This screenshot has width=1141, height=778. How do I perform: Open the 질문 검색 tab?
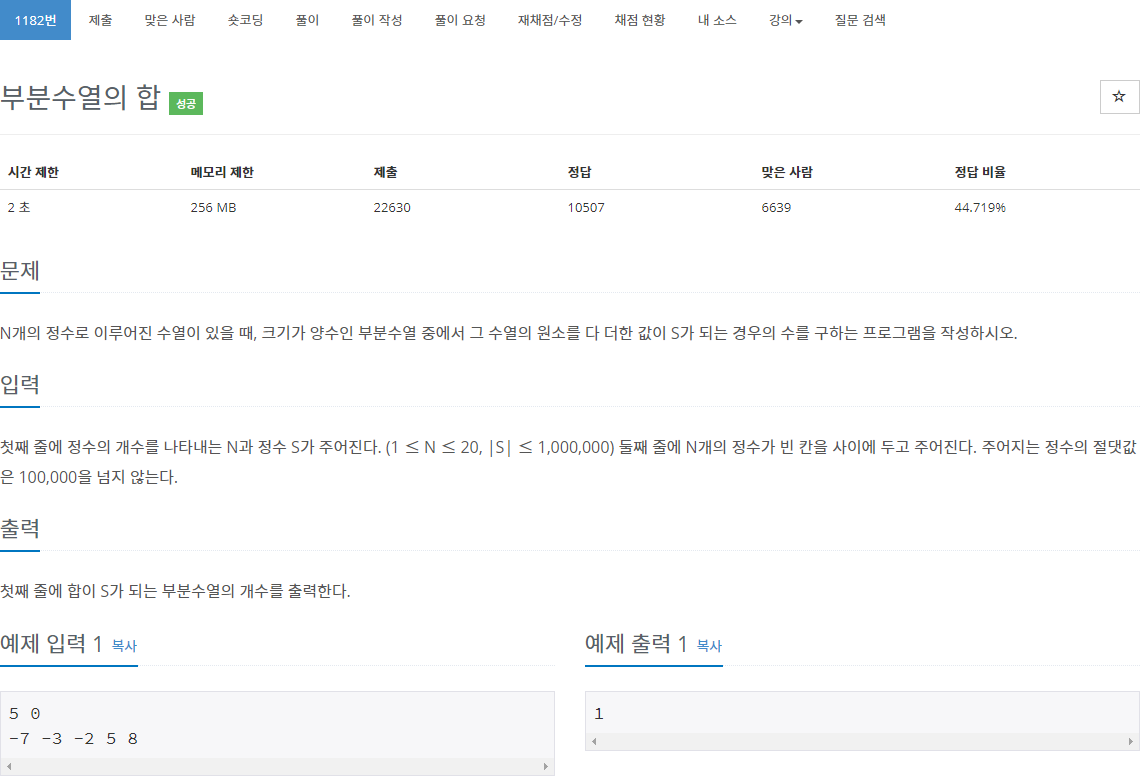(x=860, y=20)
